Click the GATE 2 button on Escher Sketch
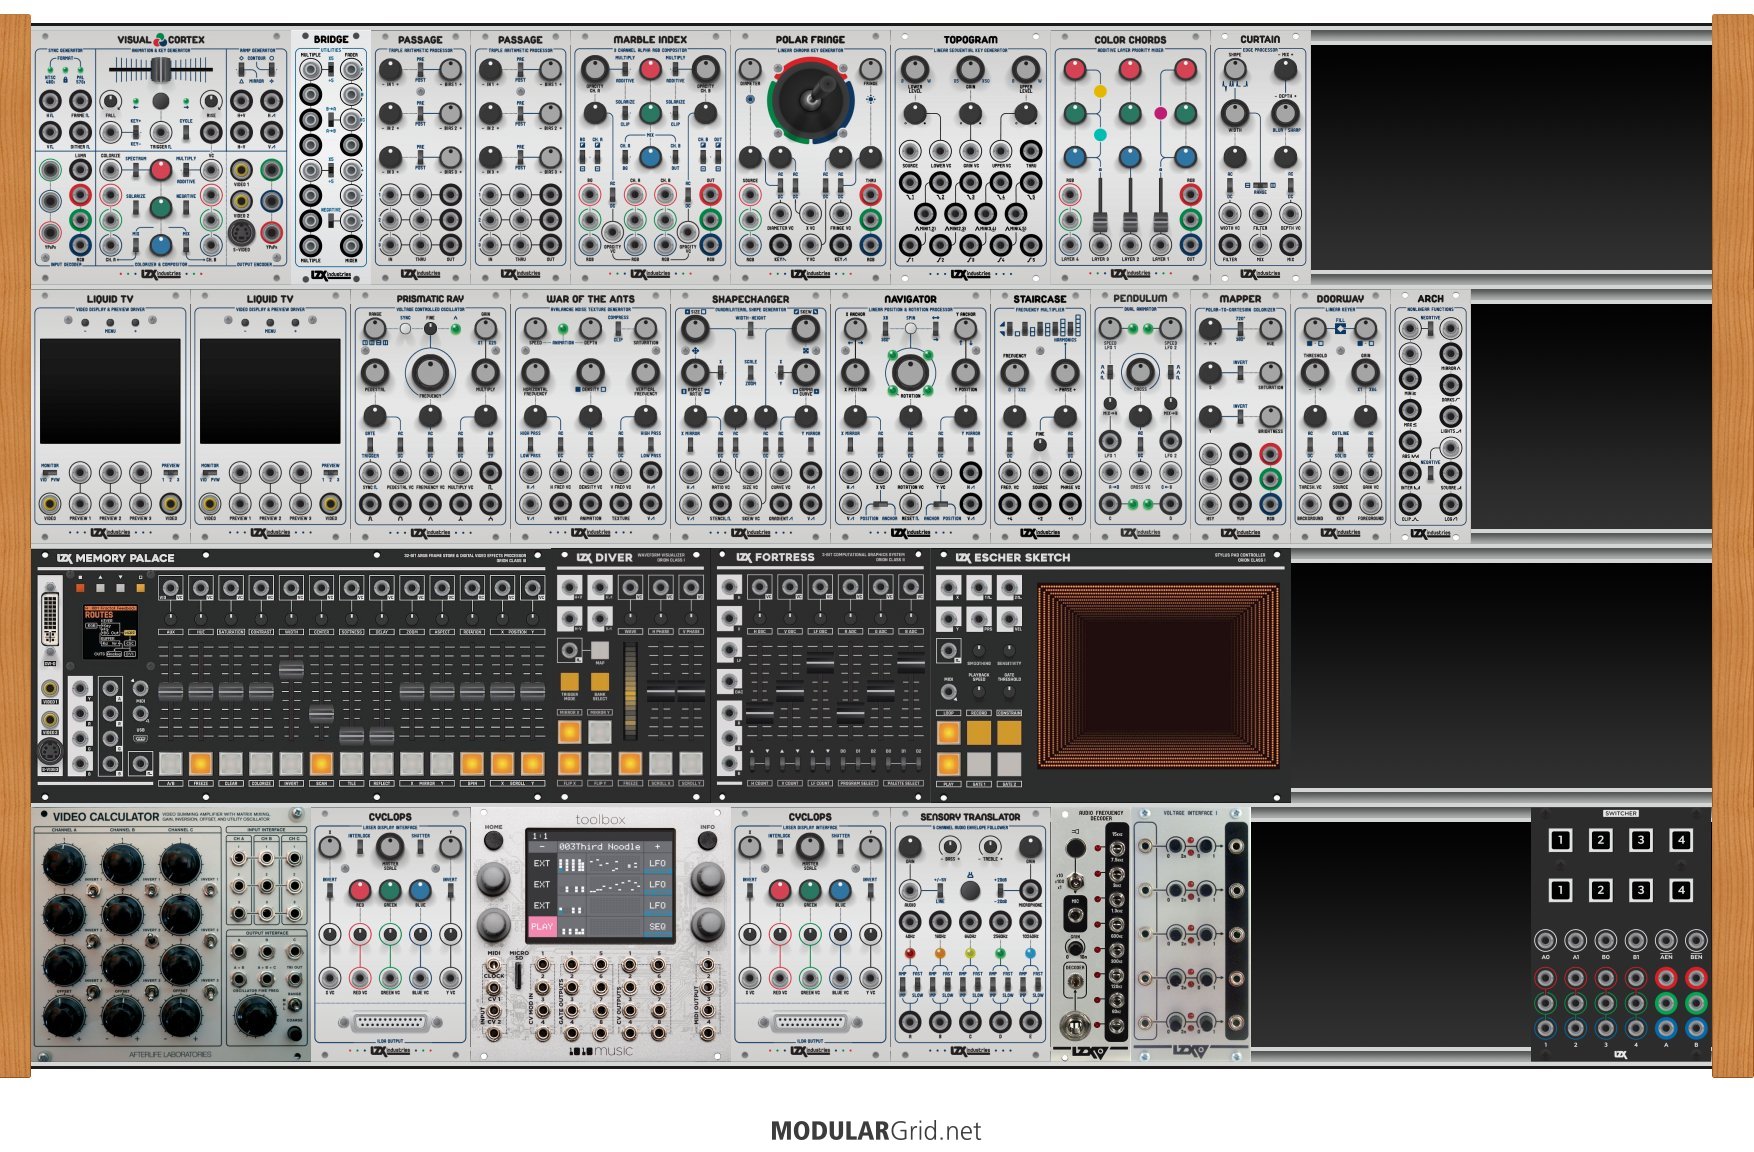 (1009, 765)
